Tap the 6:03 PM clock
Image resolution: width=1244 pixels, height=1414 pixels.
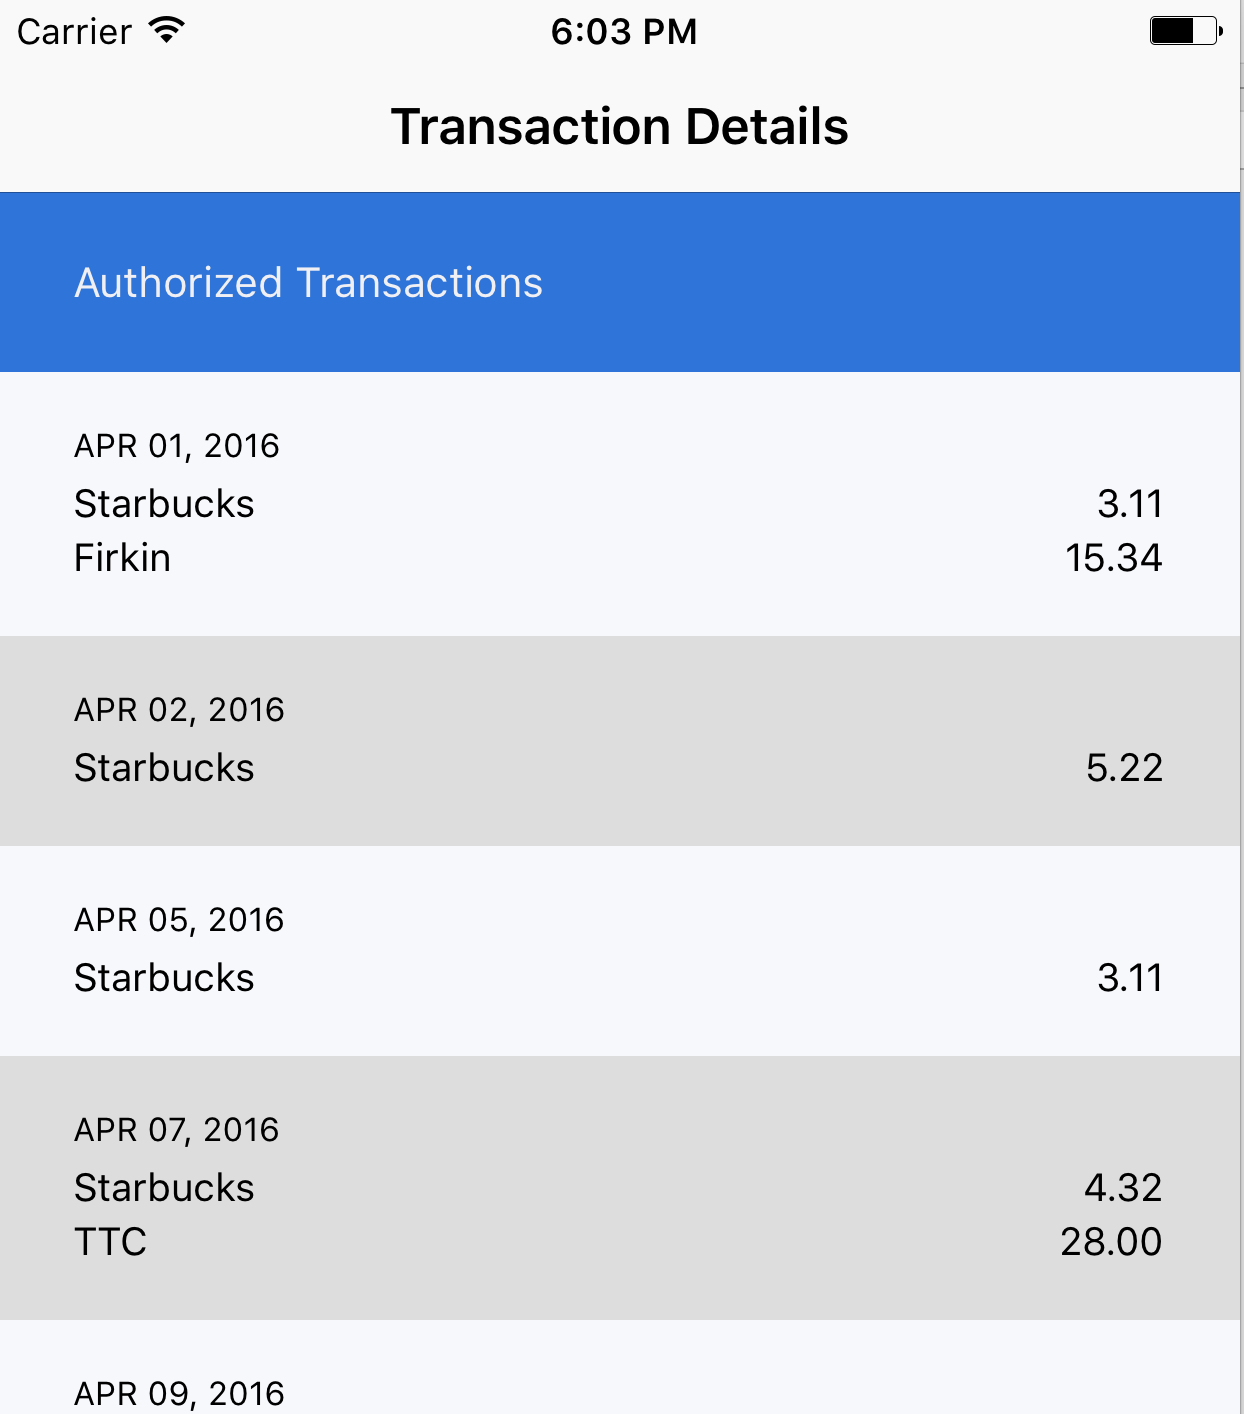(624, 32)
